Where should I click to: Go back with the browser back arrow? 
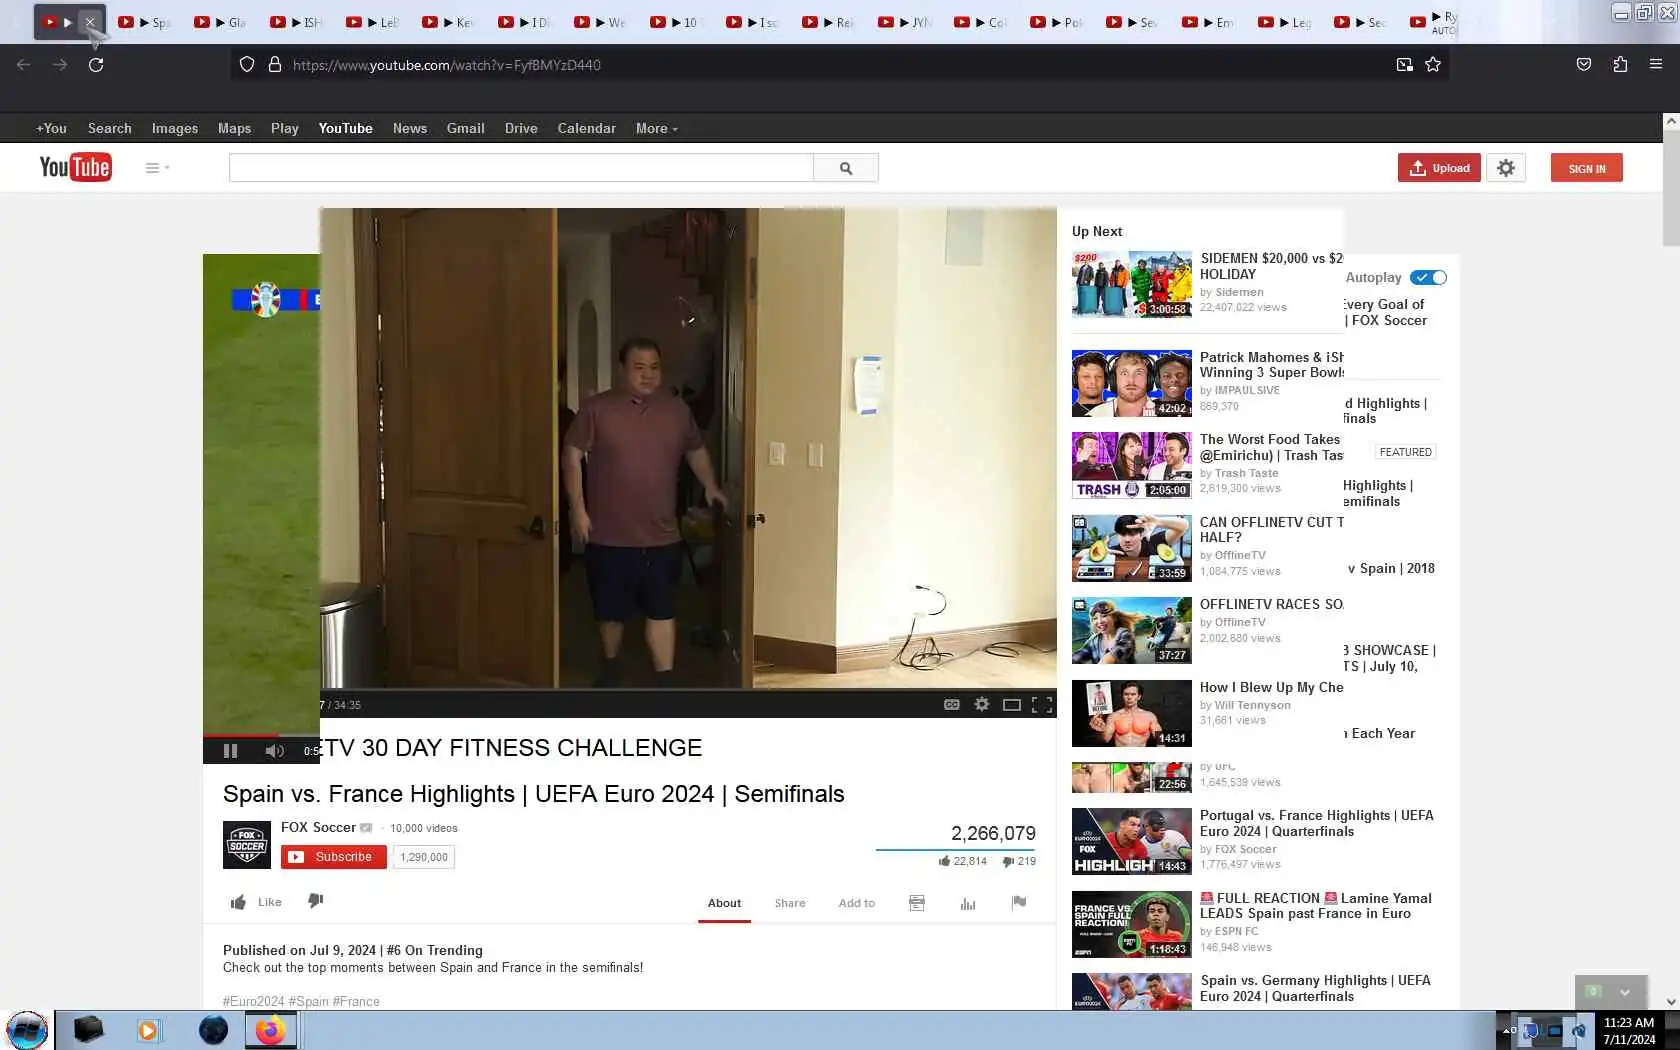[24, 65]
